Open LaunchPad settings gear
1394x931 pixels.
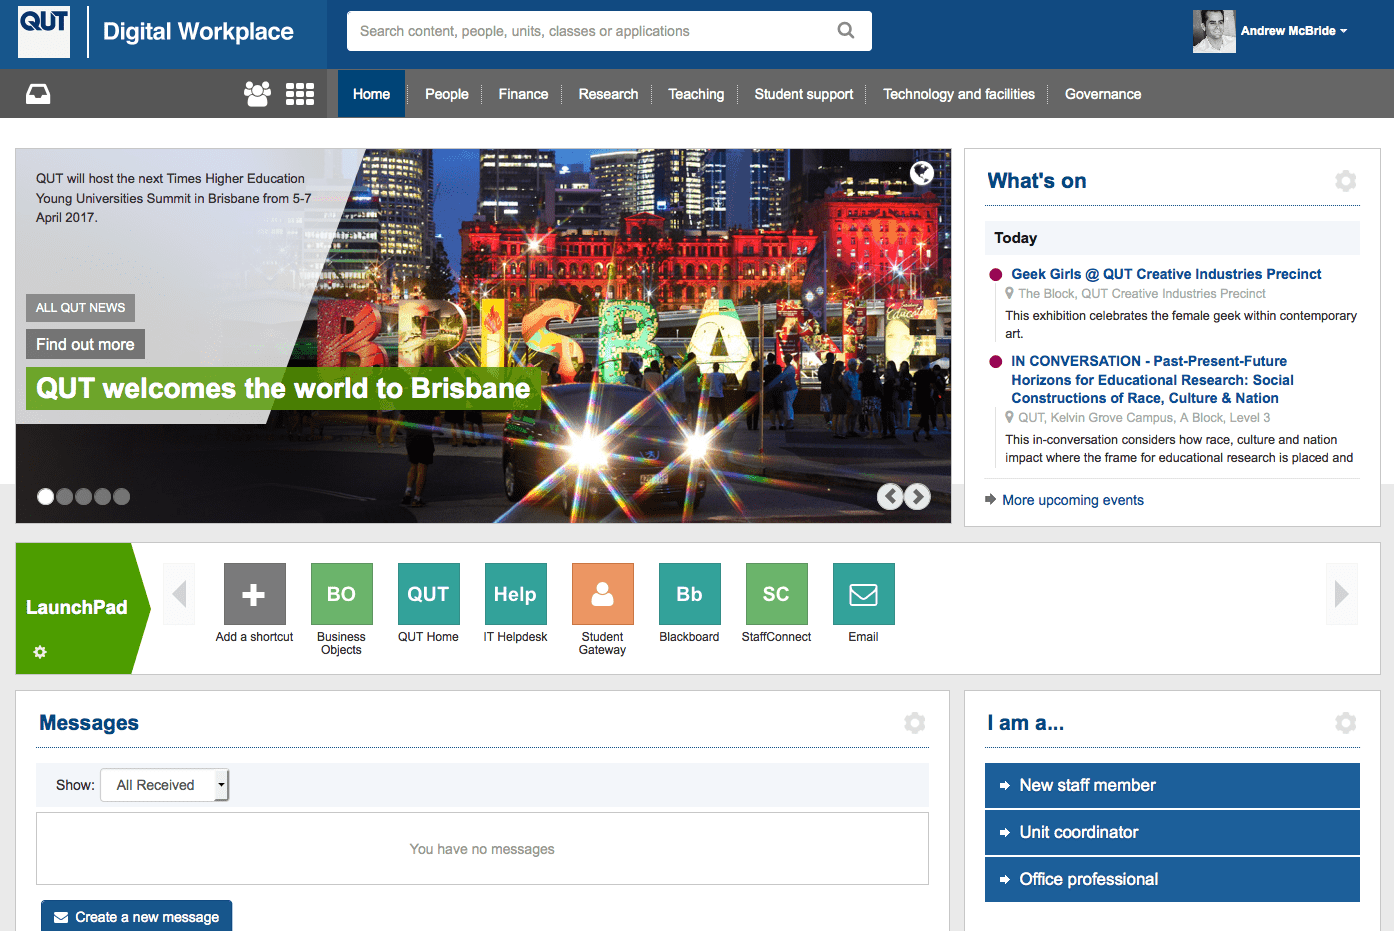(x=40, y=652)
